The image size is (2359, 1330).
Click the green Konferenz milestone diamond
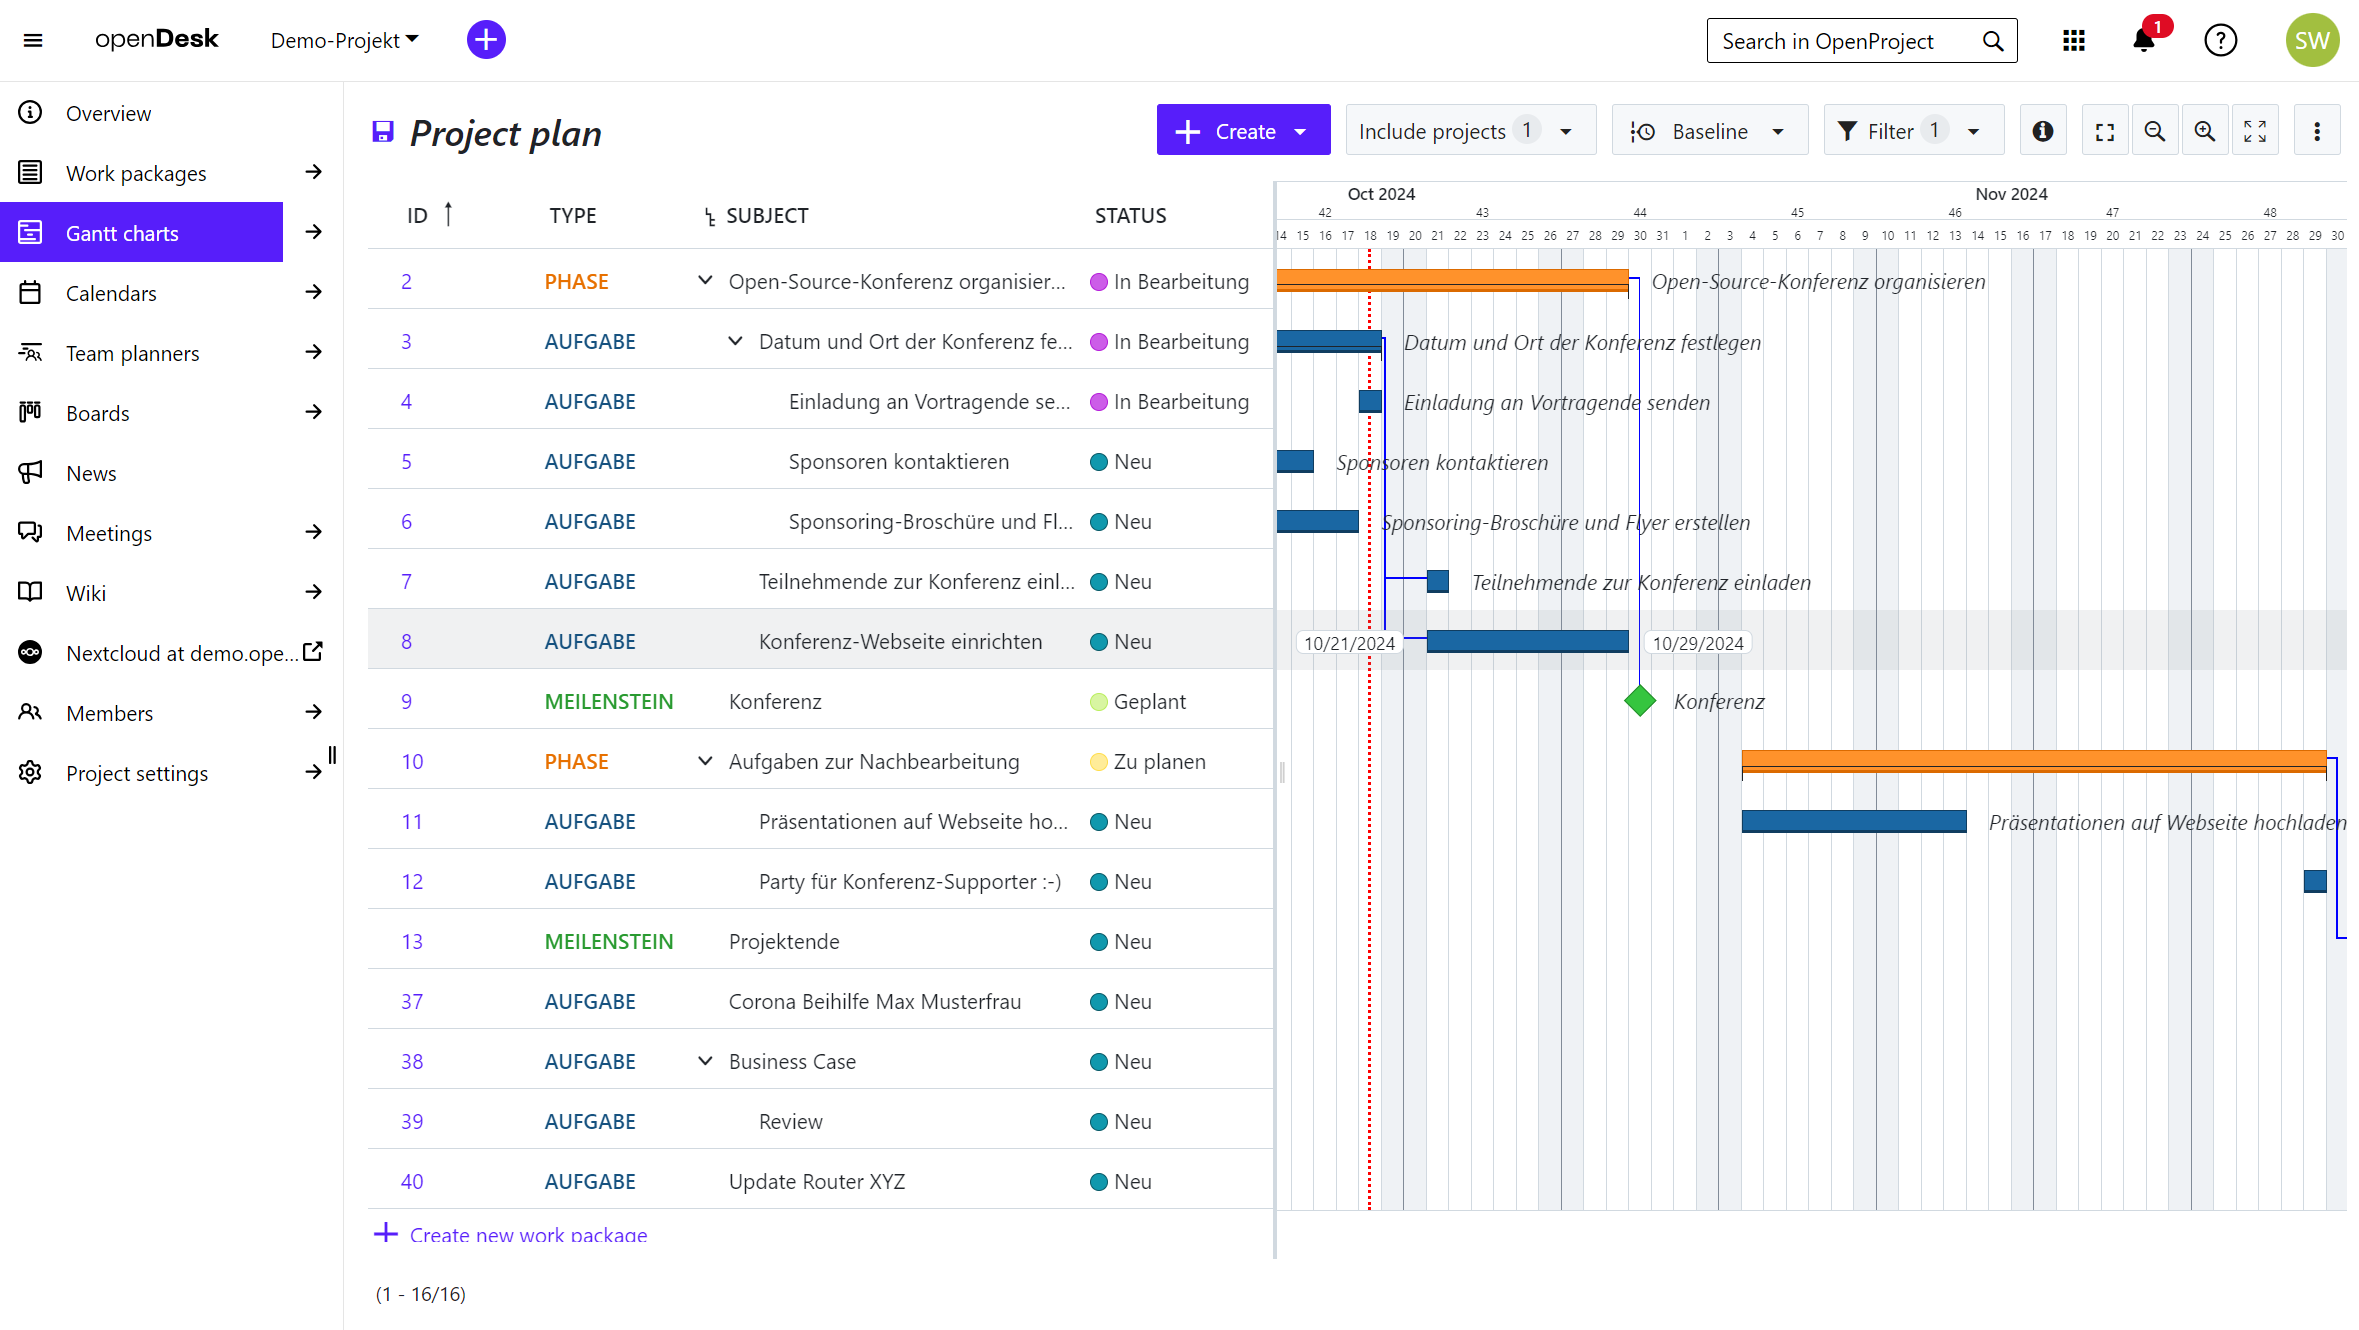click(1640, 701)
